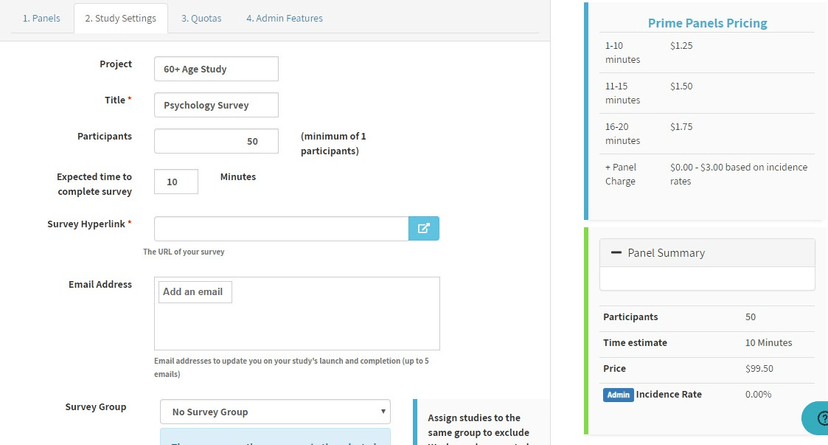Screen dimensions: 828x445
Task: Click the Add an email input
Action: click(195, 292)
